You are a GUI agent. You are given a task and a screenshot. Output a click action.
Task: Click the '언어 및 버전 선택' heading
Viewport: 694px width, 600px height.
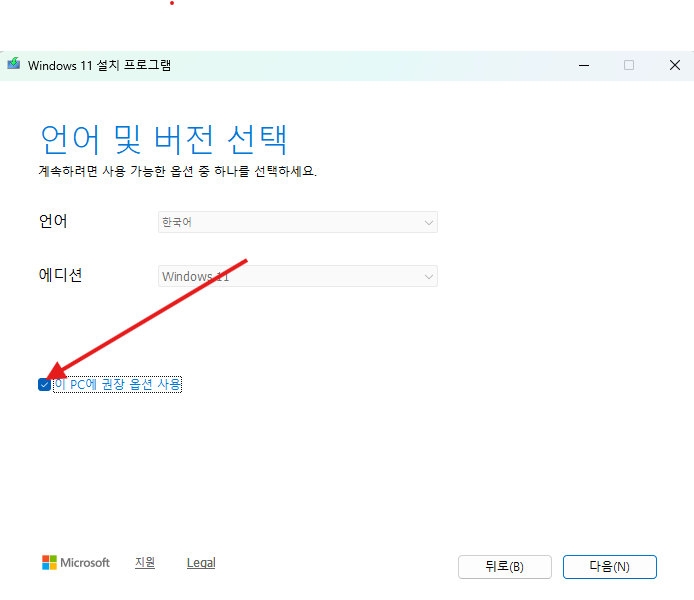click(164, 140)
